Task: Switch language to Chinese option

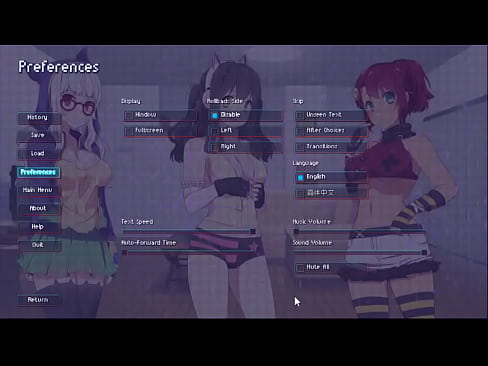Action: [x=332, y=193]
